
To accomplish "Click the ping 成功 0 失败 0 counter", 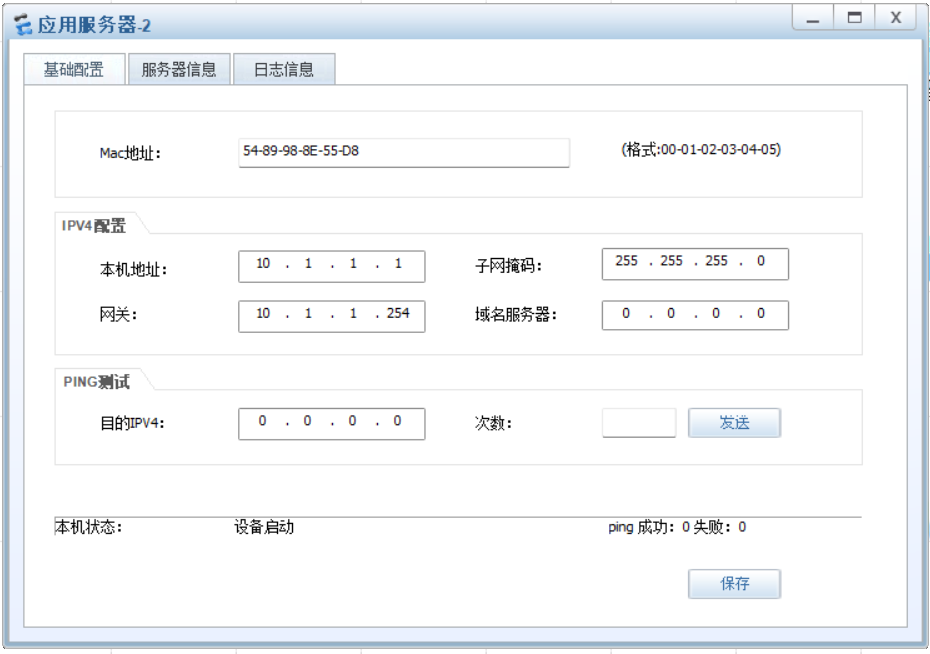I will [x=677, y=527].
